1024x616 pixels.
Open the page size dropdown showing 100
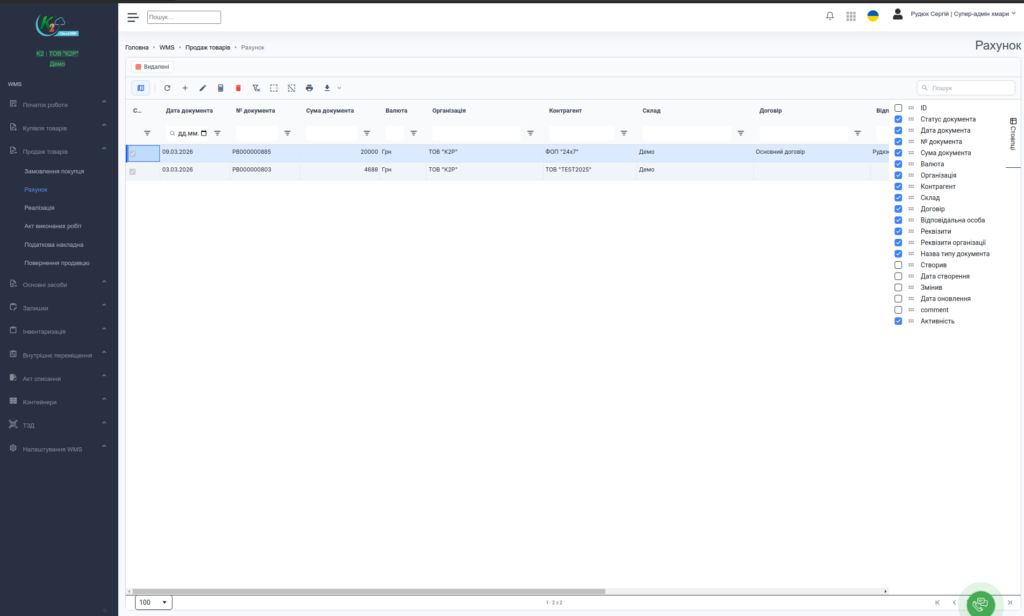pos(153,602)
